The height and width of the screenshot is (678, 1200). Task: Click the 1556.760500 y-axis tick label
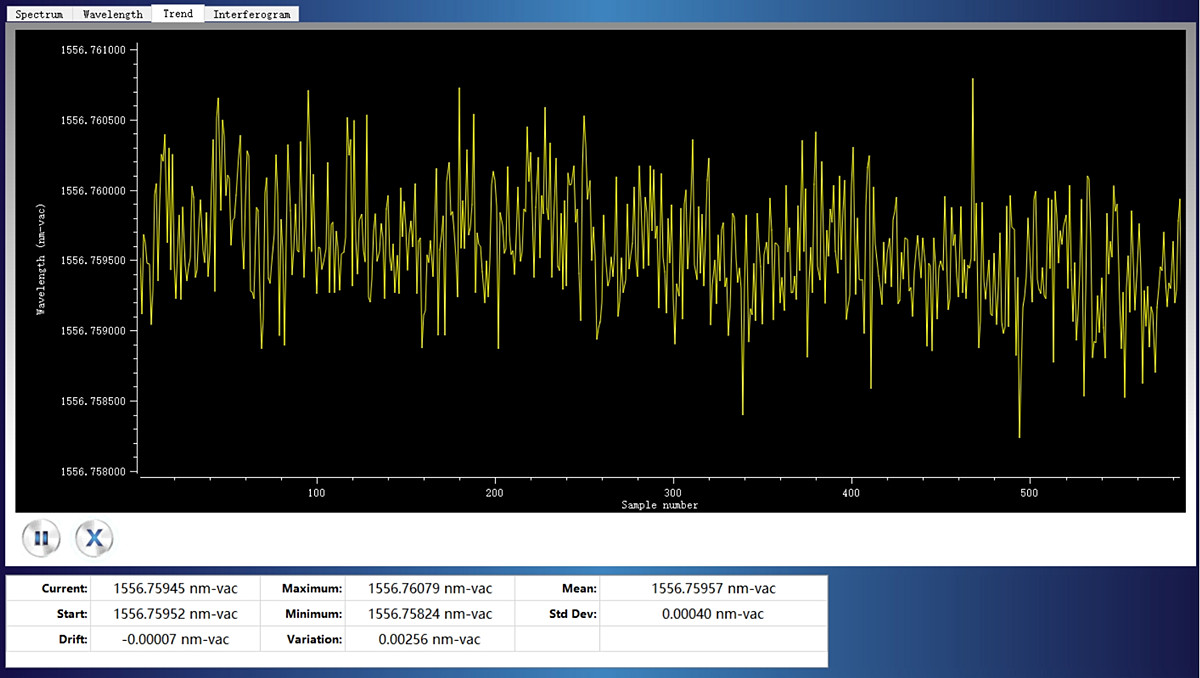click(x=93, y=120)
